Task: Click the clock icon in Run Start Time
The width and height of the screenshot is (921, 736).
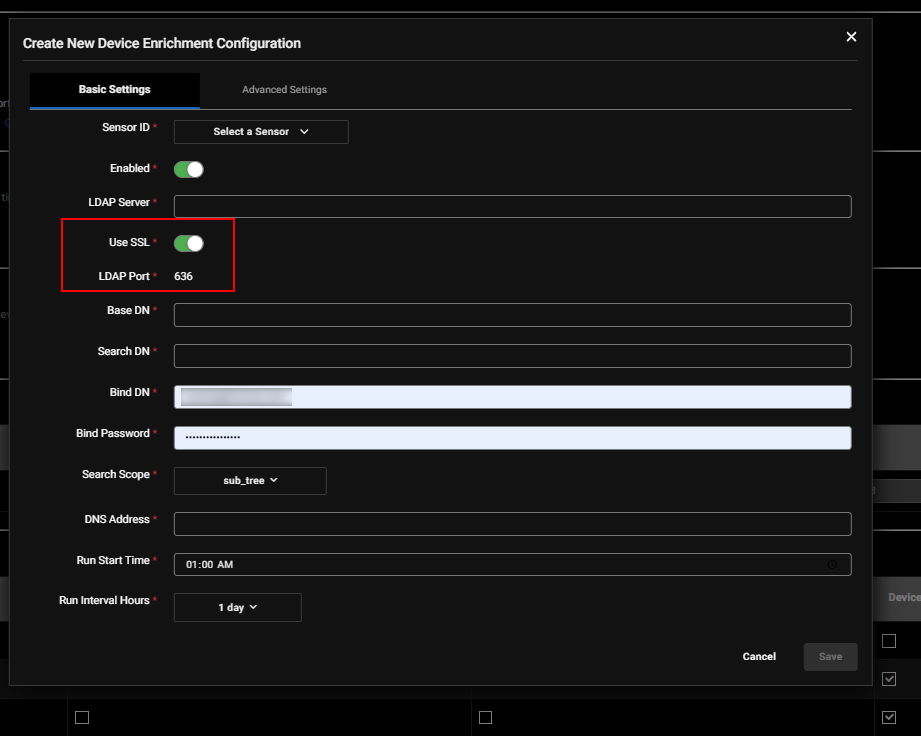Action: point(832,565)
